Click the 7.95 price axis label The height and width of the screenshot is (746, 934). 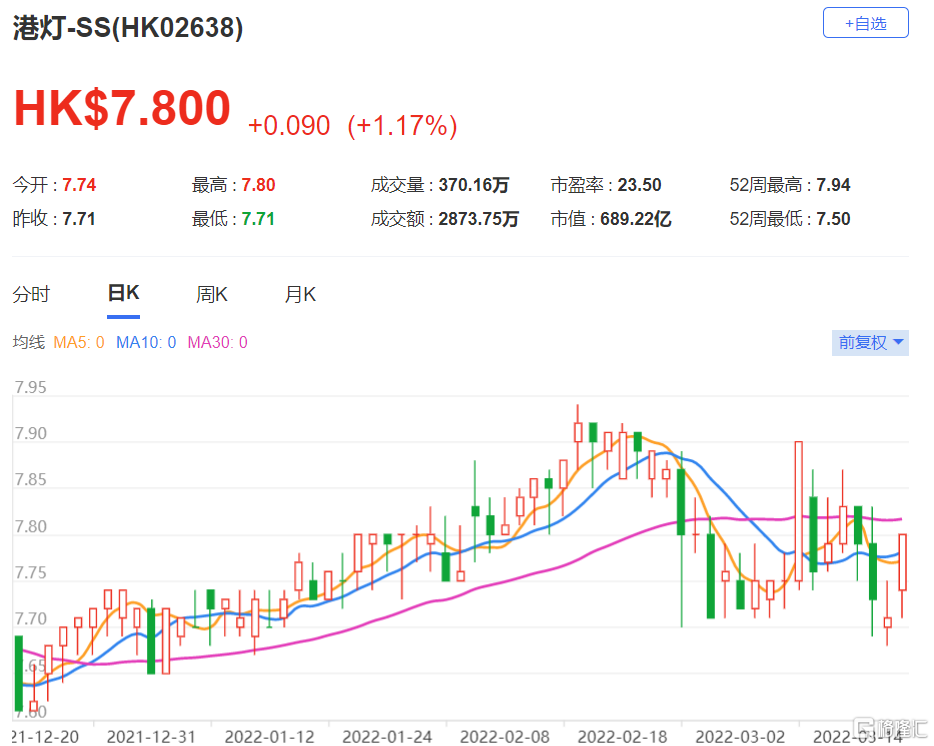[30, 387]
